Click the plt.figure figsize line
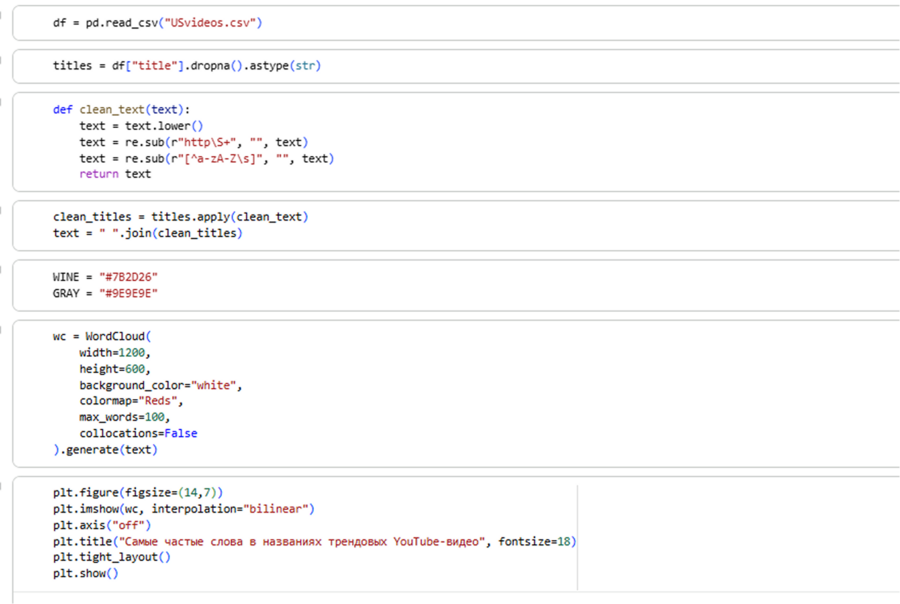Image resolution: width=900 pixels, height=604 pixels. coord(138,493)
